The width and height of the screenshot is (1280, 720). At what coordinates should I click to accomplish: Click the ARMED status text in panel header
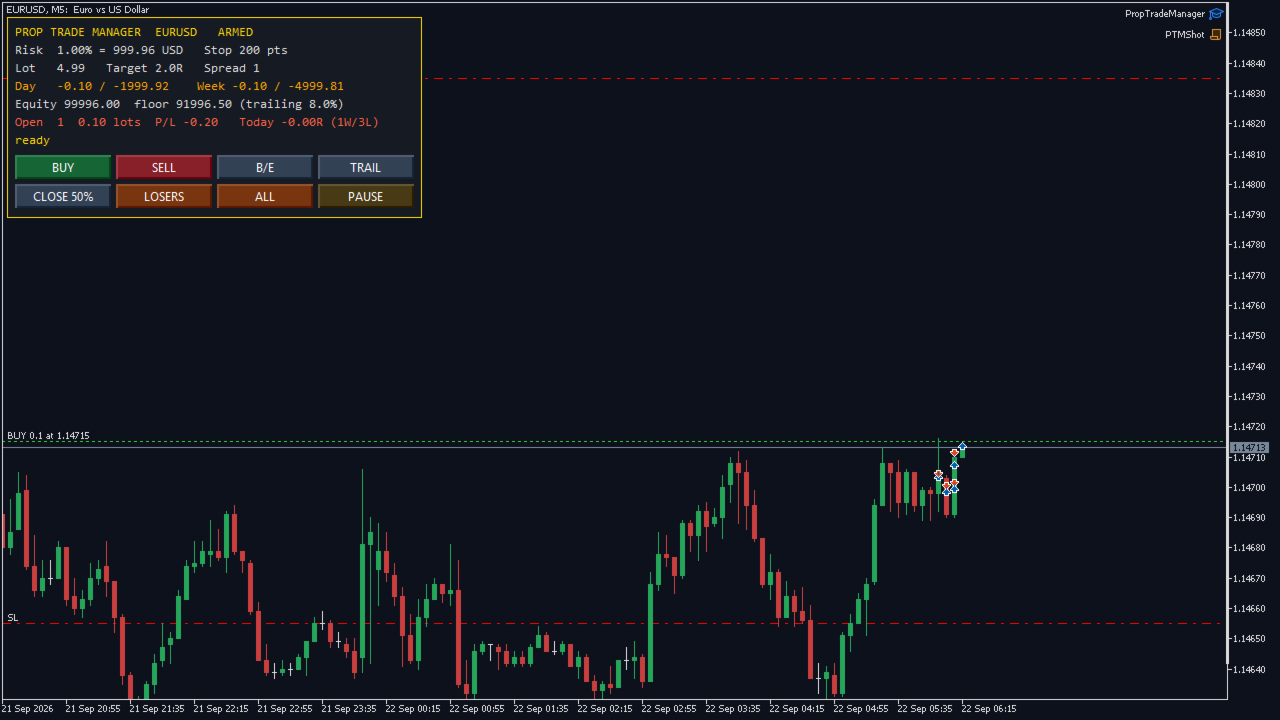tap(236, 32)
